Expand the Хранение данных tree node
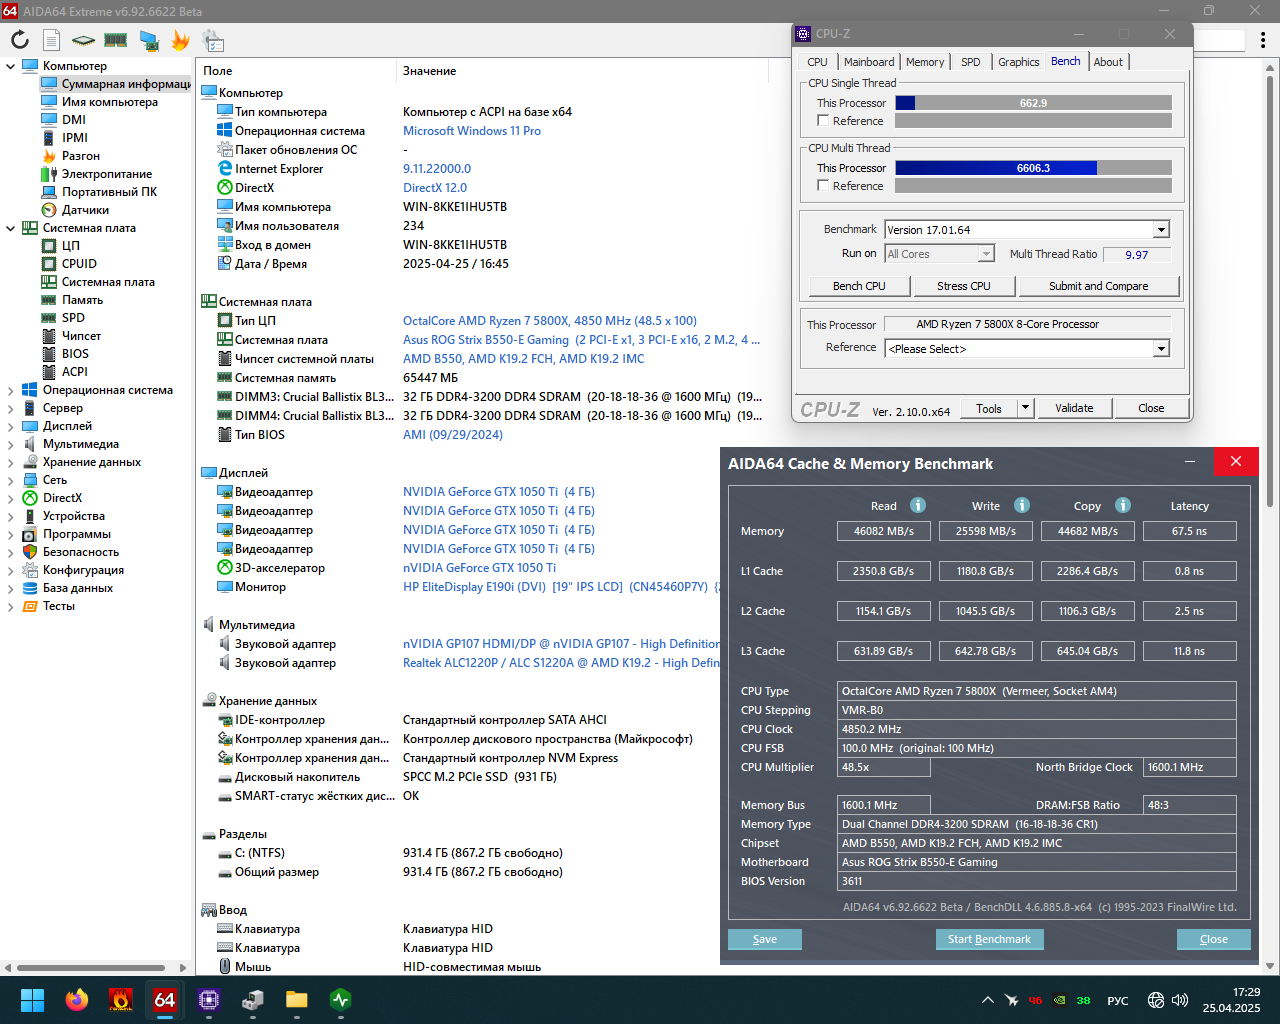Viewport: 1280px width, 1024px height. (11, 462)
